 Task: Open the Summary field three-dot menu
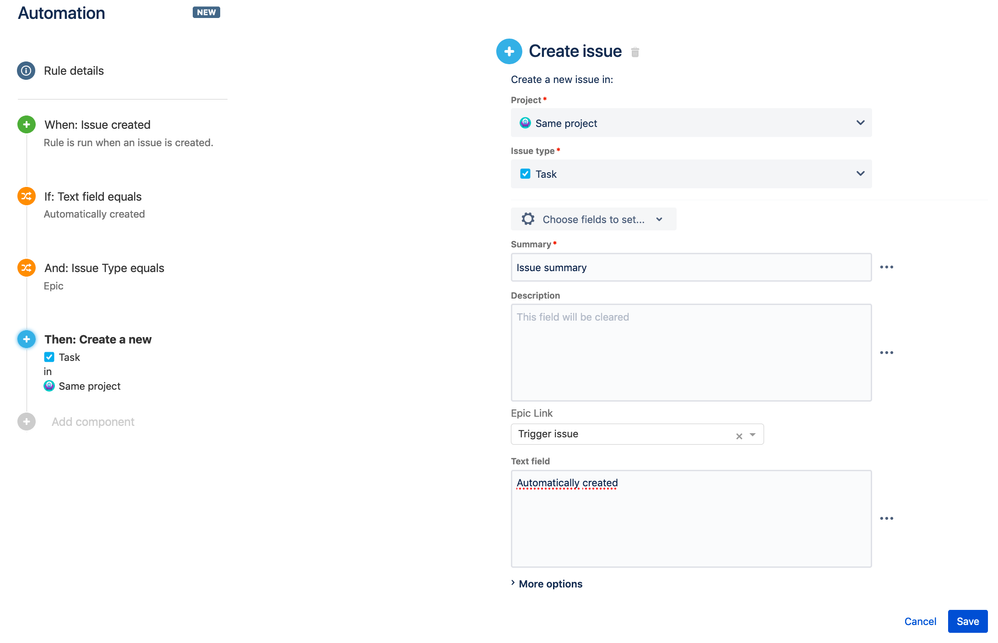point(887,267)
